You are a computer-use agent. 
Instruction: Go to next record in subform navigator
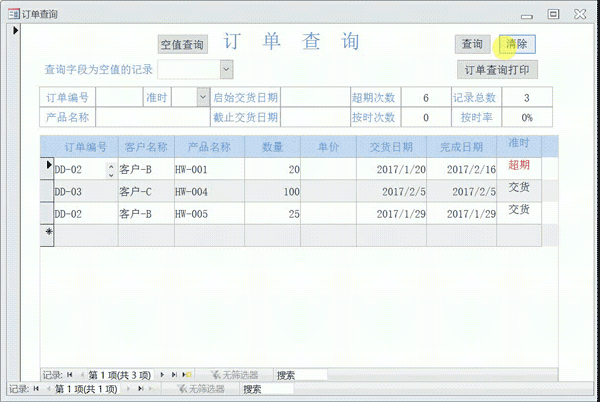pyautogui.click(x=163, y=375)
